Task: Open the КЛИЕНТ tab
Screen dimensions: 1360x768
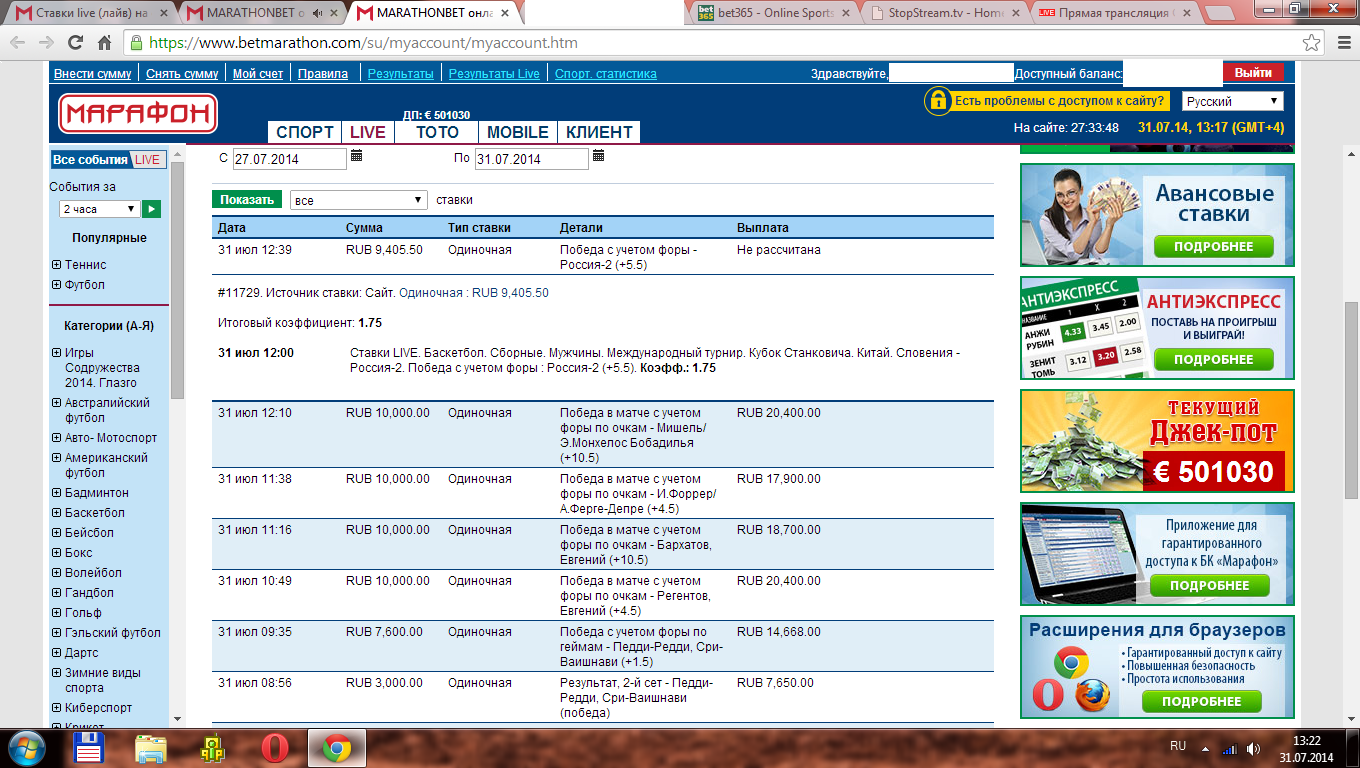Action: pos(599,132)
